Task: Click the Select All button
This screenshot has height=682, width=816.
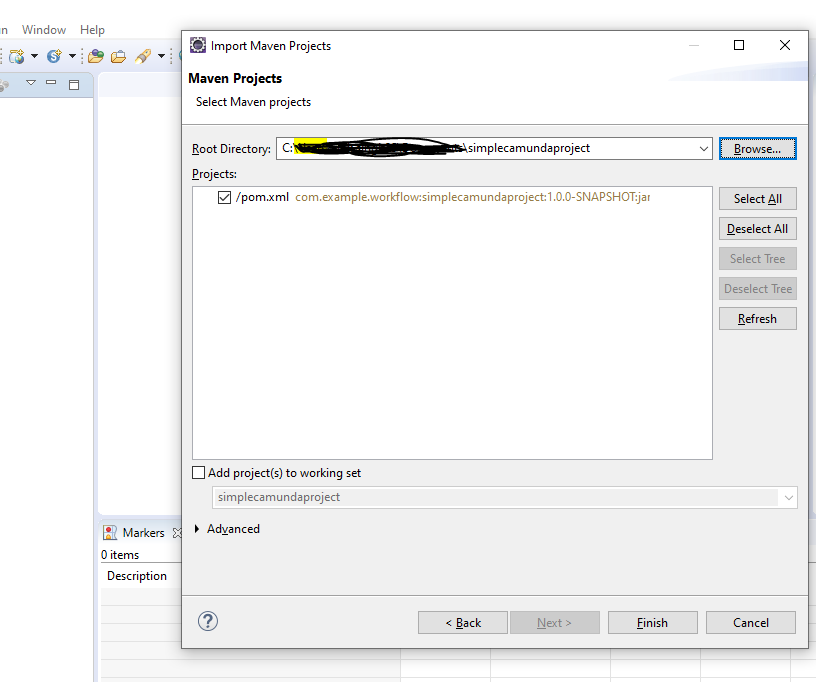Action: point(758,199)
